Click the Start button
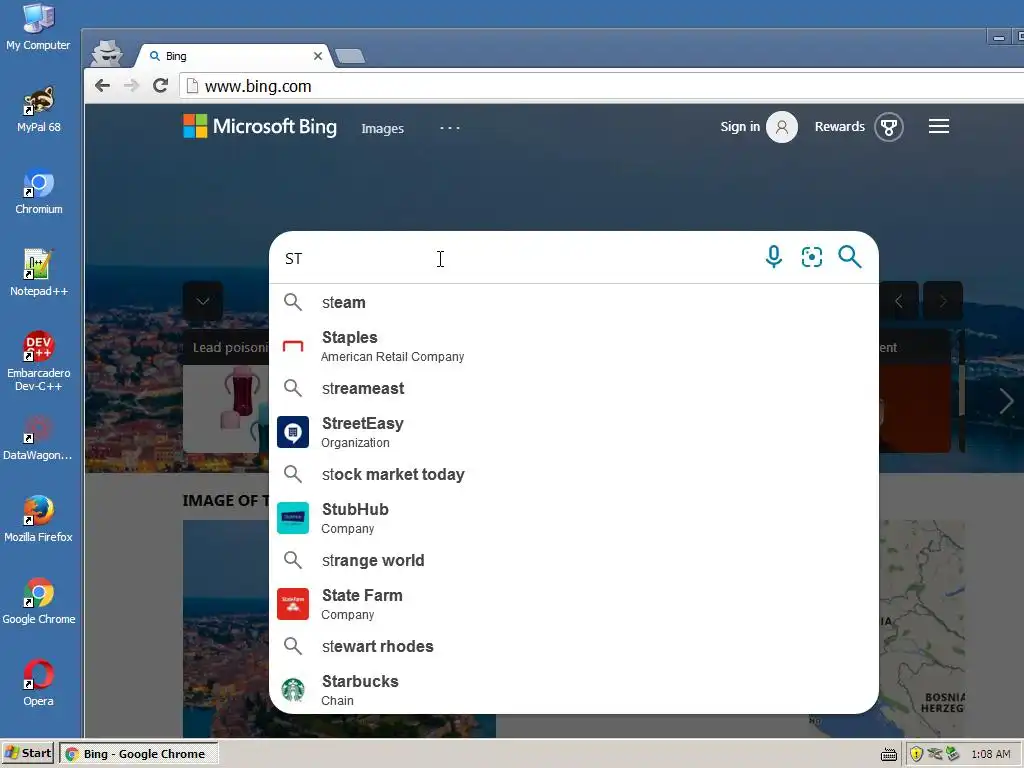The width and height of the screenshot is (1024, 768). 28,753
